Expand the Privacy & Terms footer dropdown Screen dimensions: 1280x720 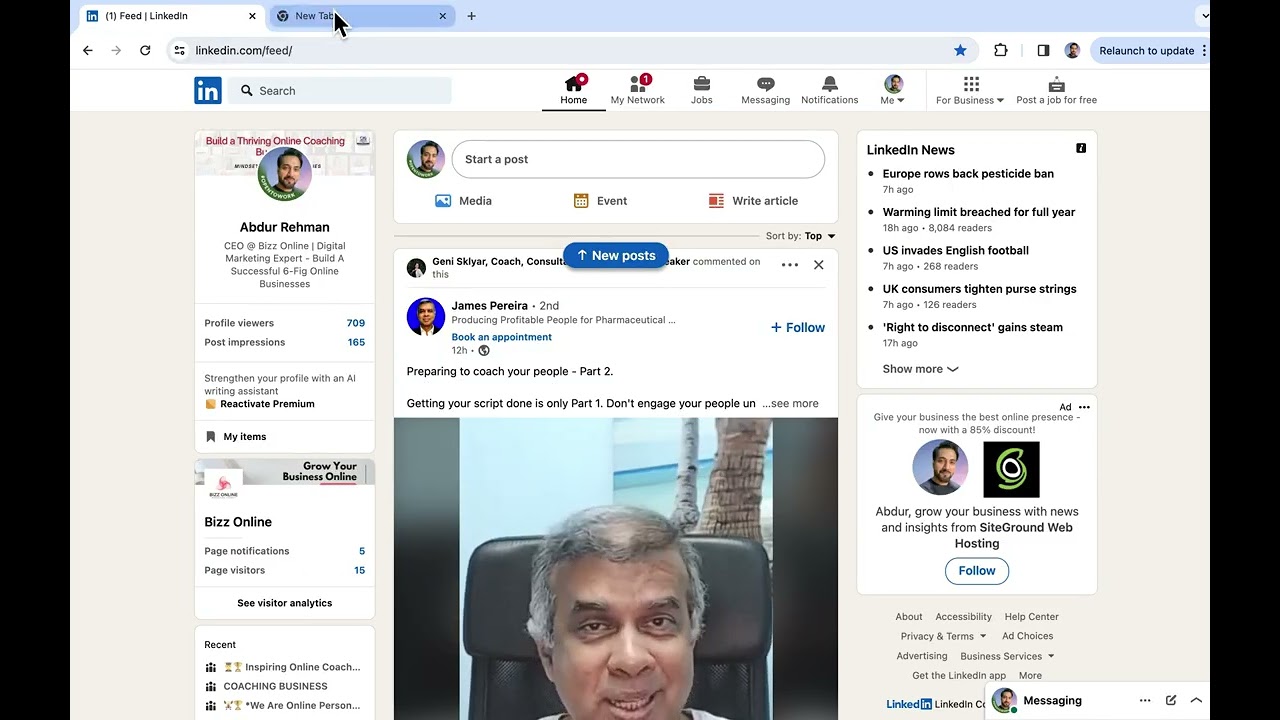pos(944,636)
